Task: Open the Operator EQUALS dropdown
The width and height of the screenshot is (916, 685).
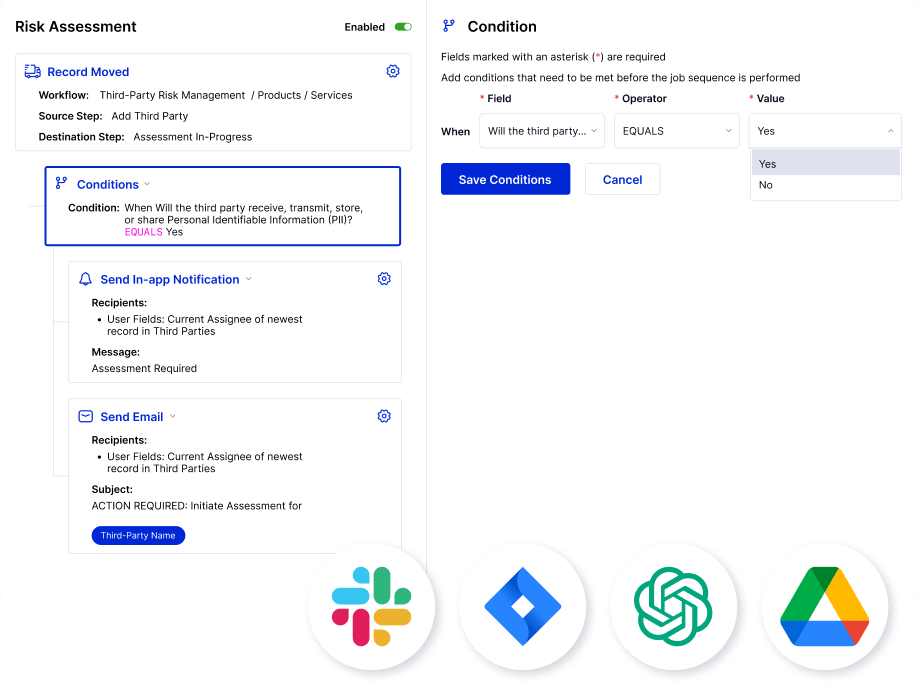Action: pos(676,131)
